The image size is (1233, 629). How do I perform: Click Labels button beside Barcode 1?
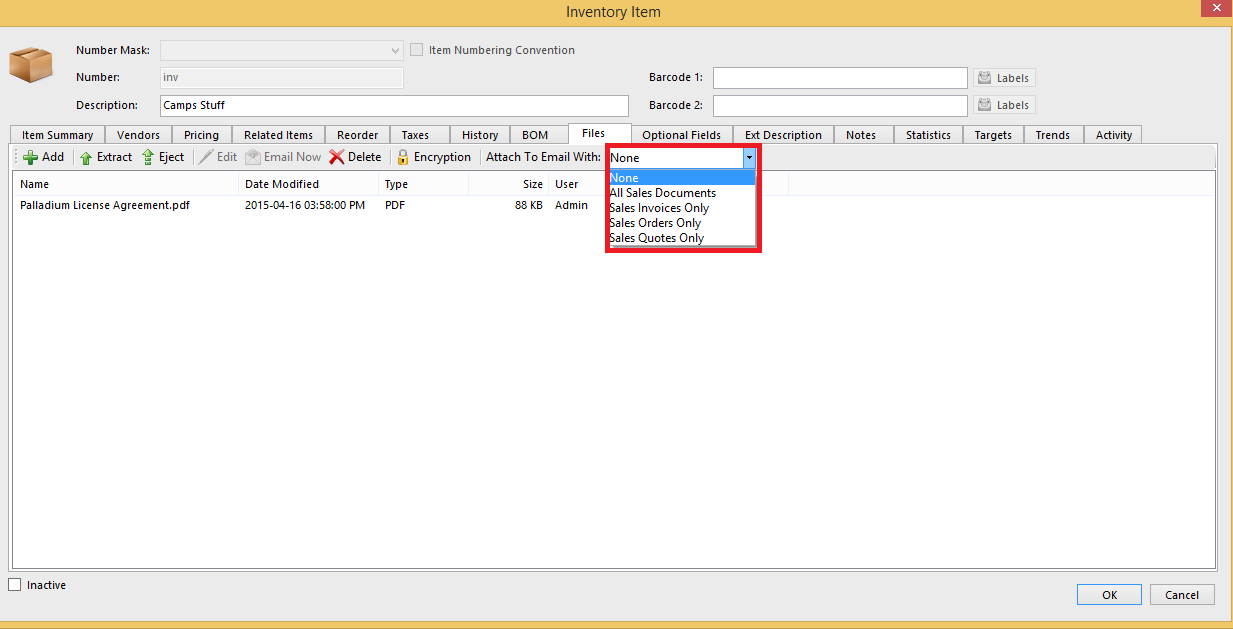(1004, 78)
